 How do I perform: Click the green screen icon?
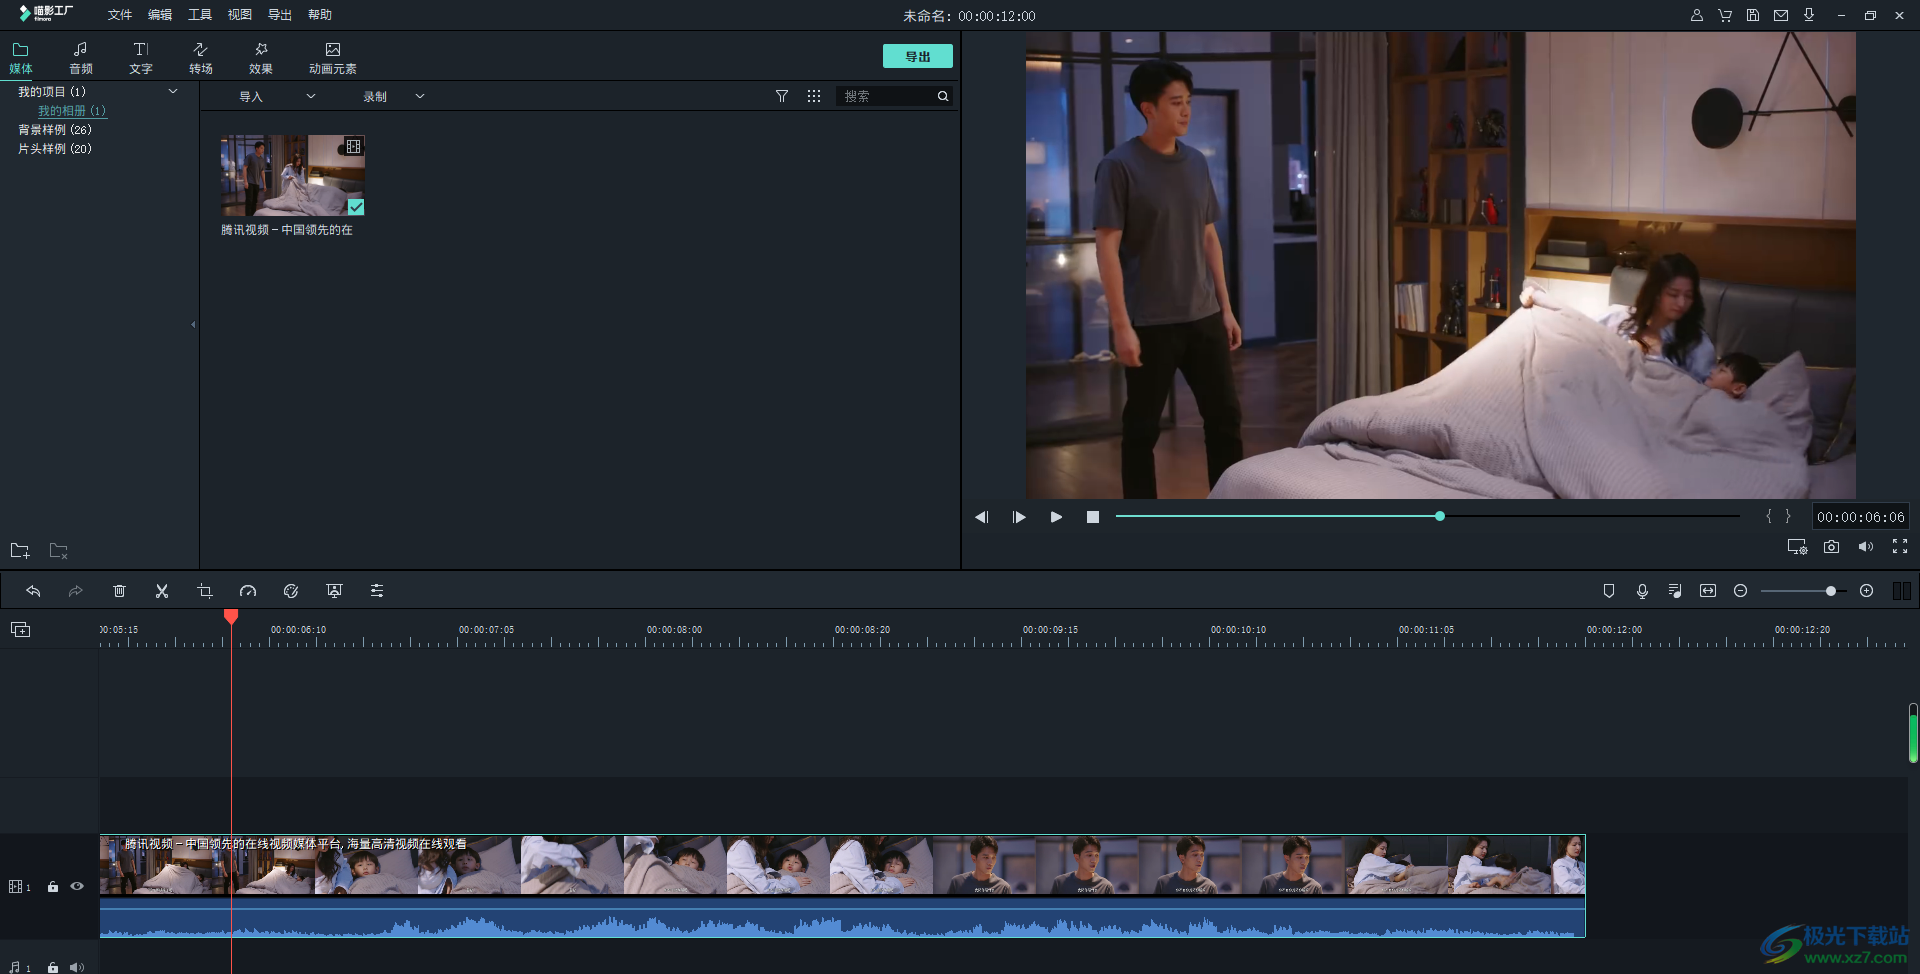click(334, 591)
